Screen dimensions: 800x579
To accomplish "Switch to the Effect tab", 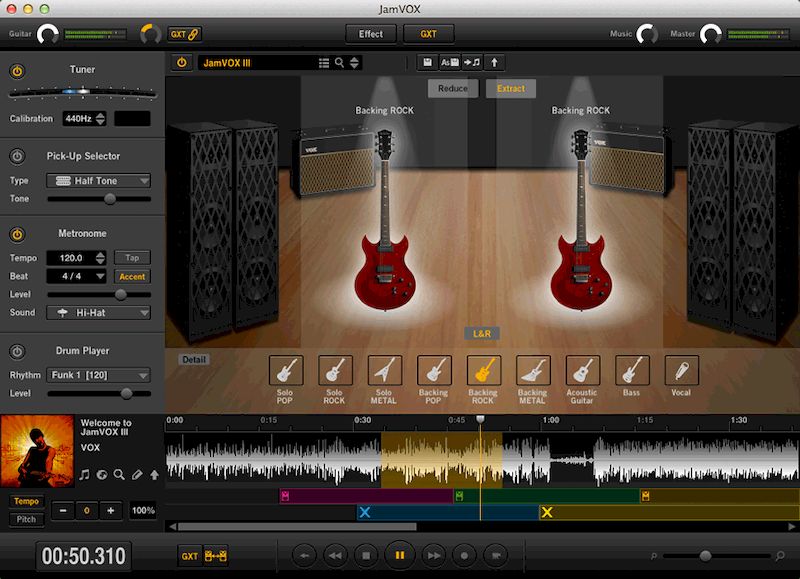I will coord(370,33).
